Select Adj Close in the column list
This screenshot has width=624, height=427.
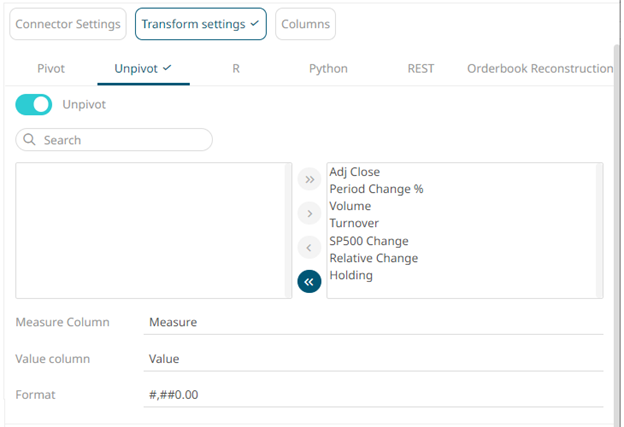[x=354, y=172]
